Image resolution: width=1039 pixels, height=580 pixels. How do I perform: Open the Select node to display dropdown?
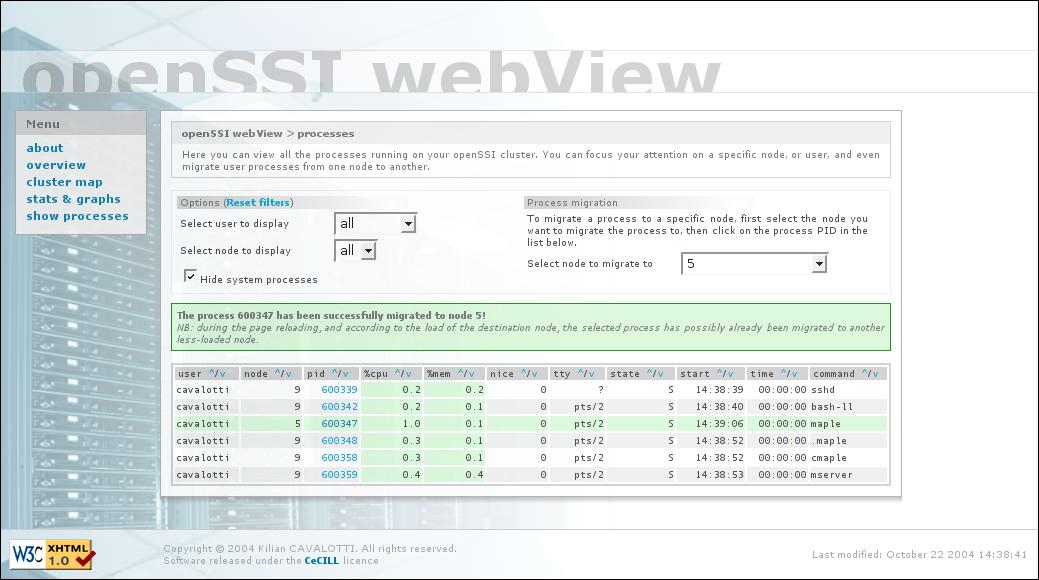(x=355, y=251)
